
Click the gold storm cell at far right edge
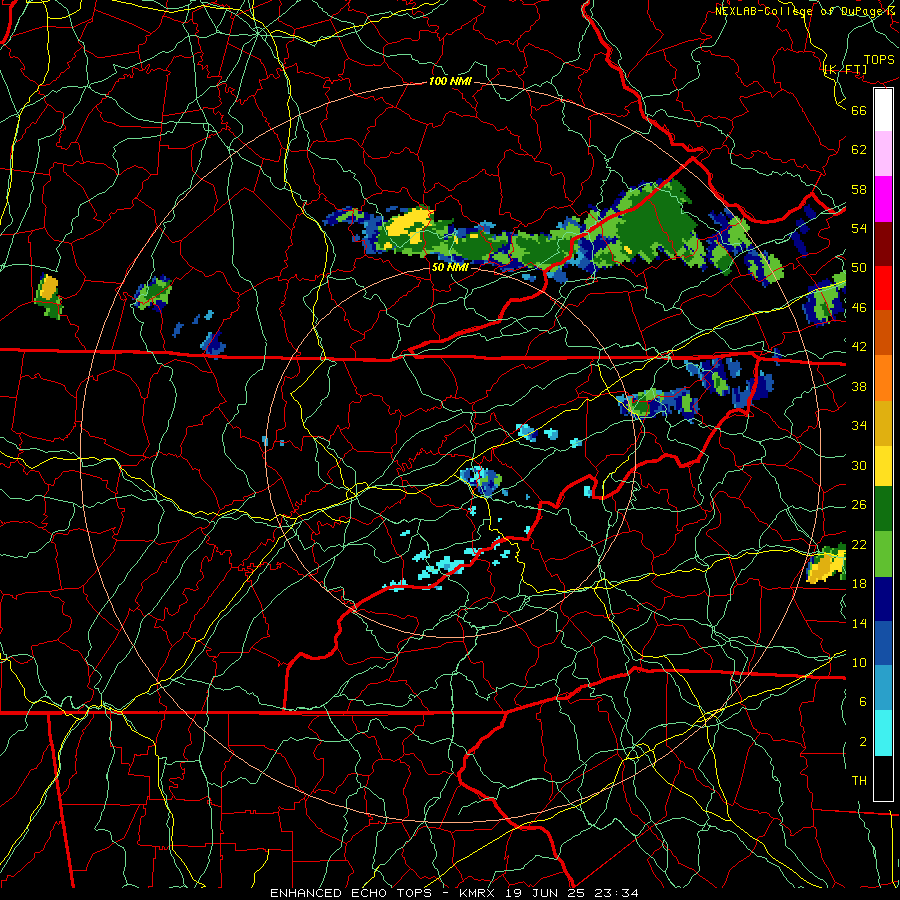(826, 566)
